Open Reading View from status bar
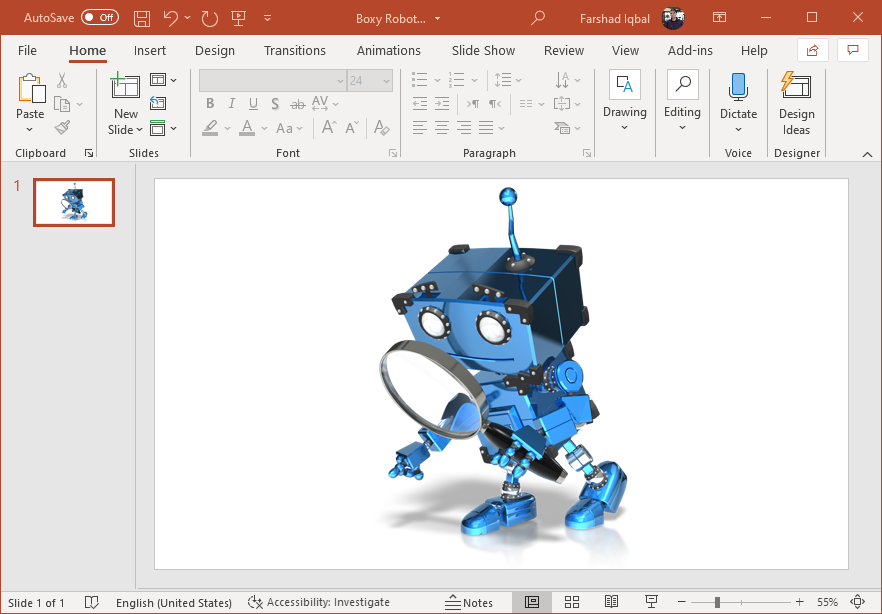This screenshot has height=614, width=882. (x=612, y=602)
